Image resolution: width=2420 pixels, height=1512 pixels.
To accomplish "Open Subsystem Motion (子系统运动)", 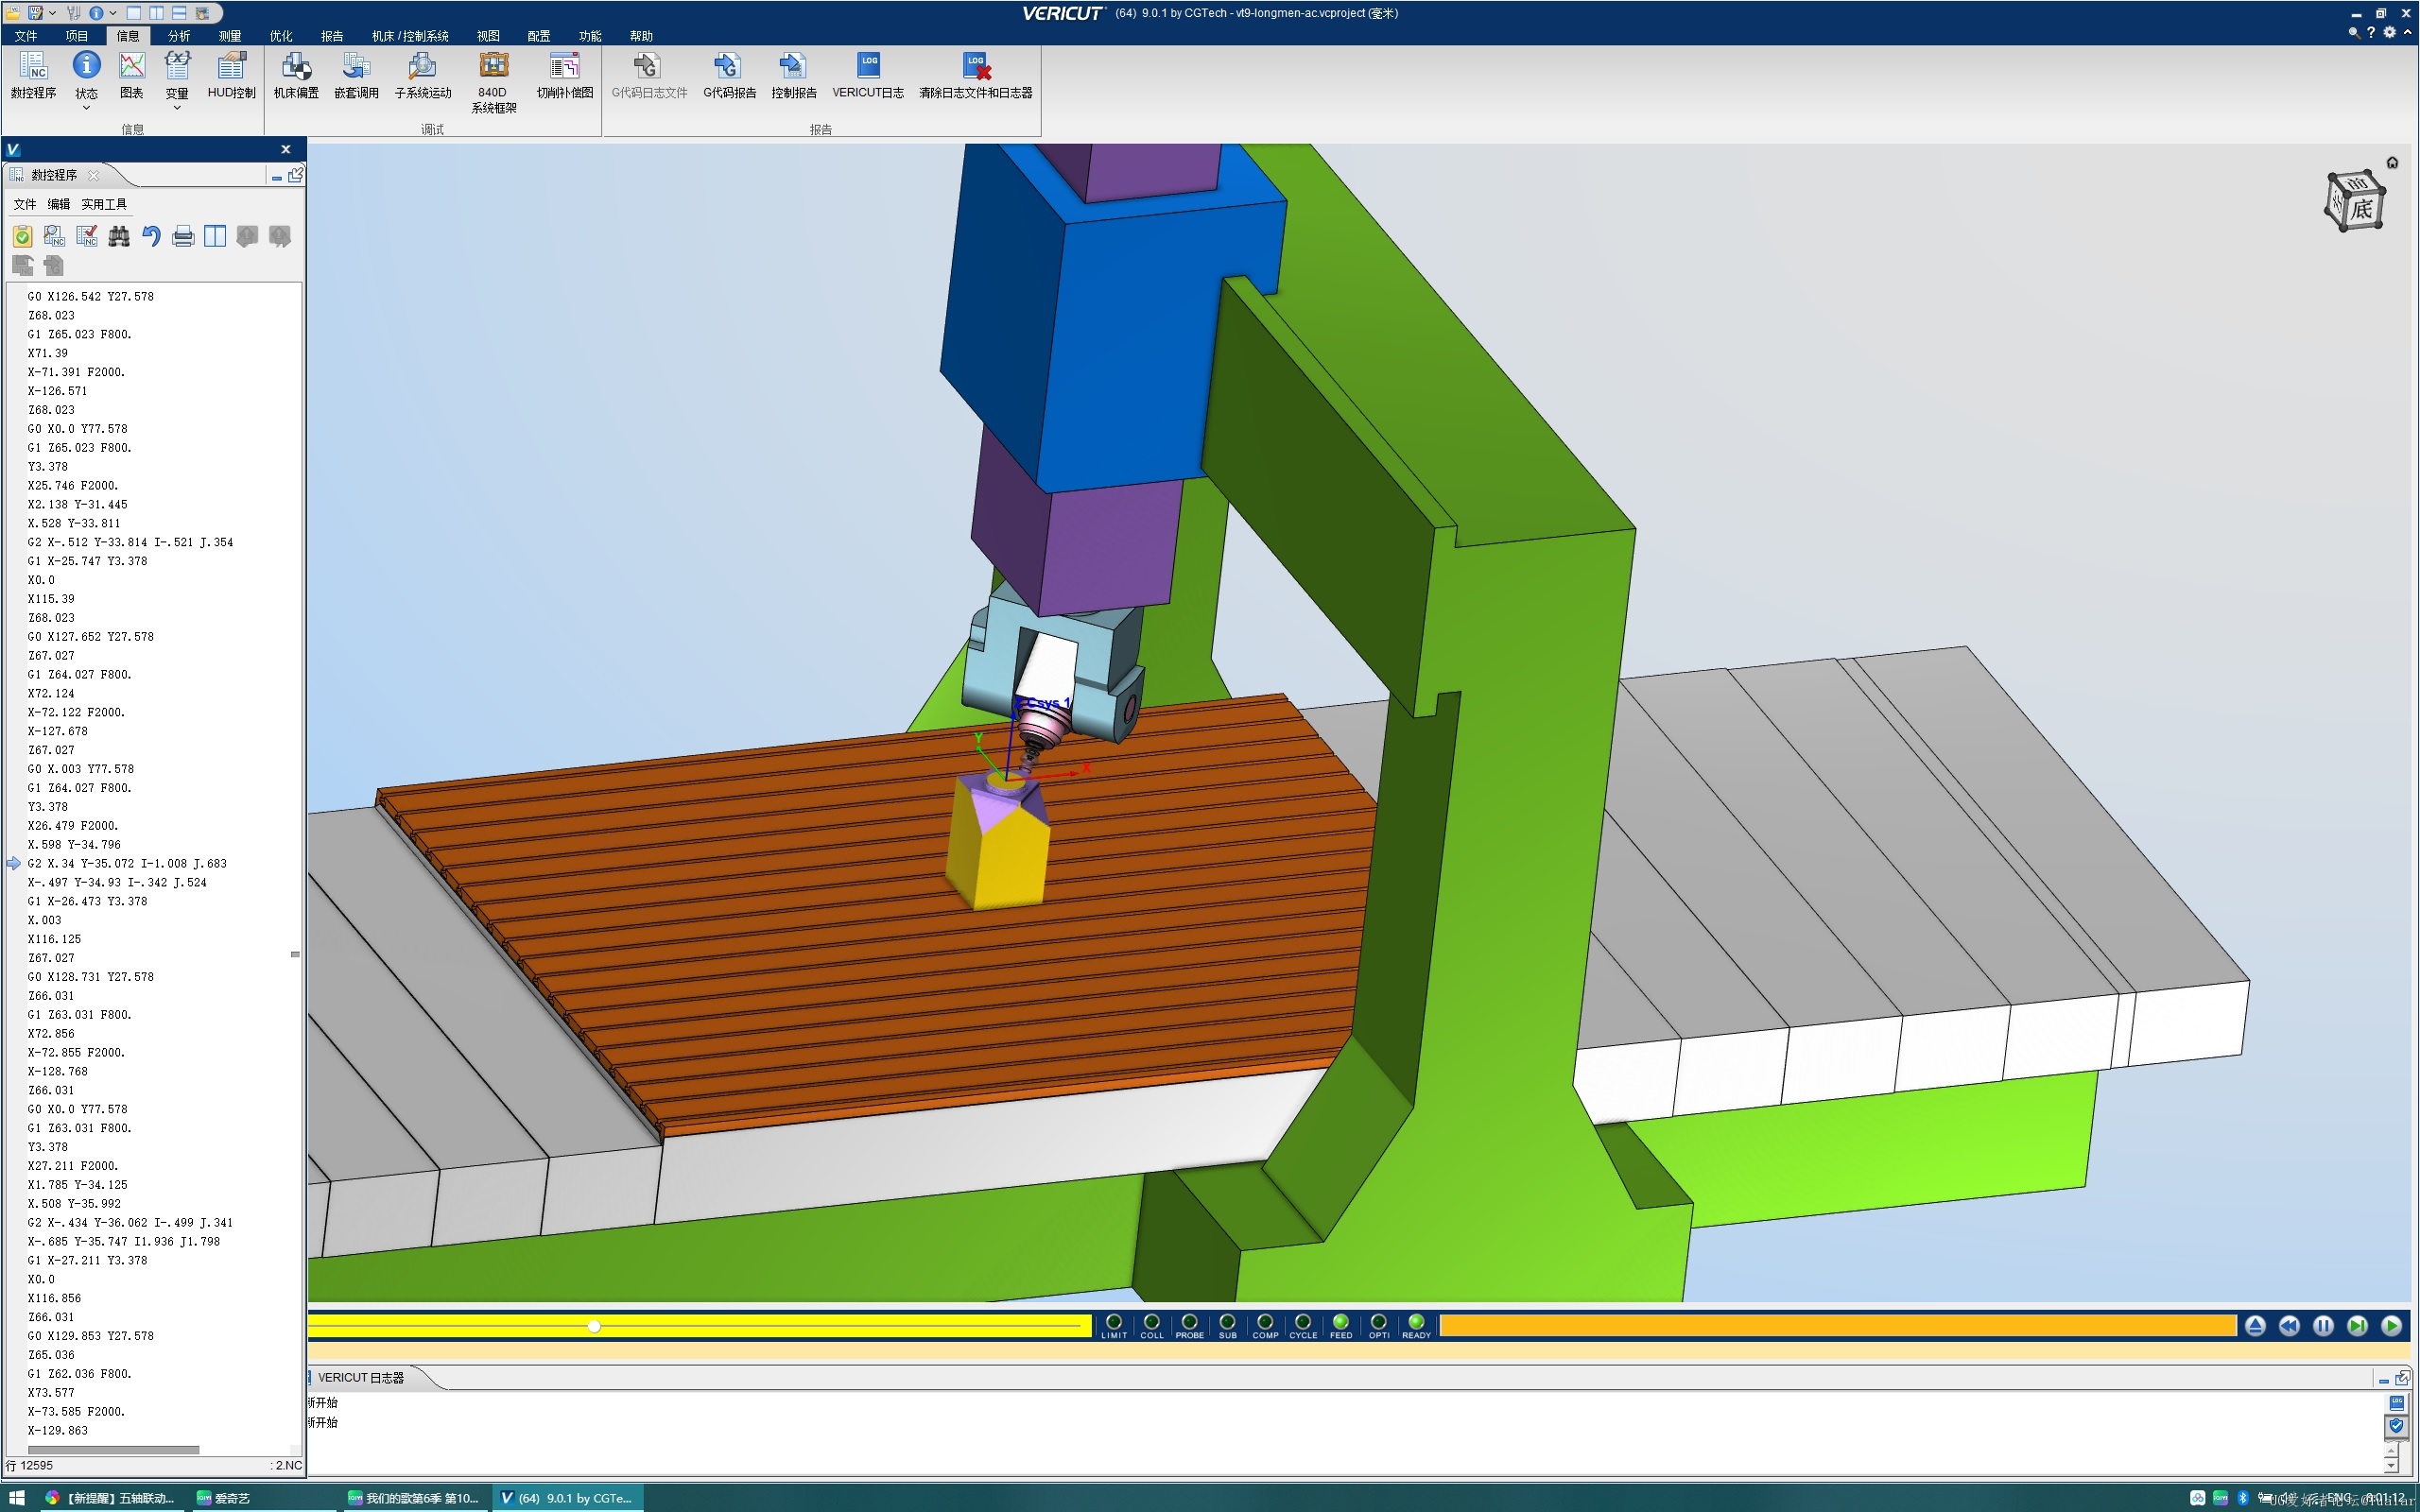I will [423, 76].
